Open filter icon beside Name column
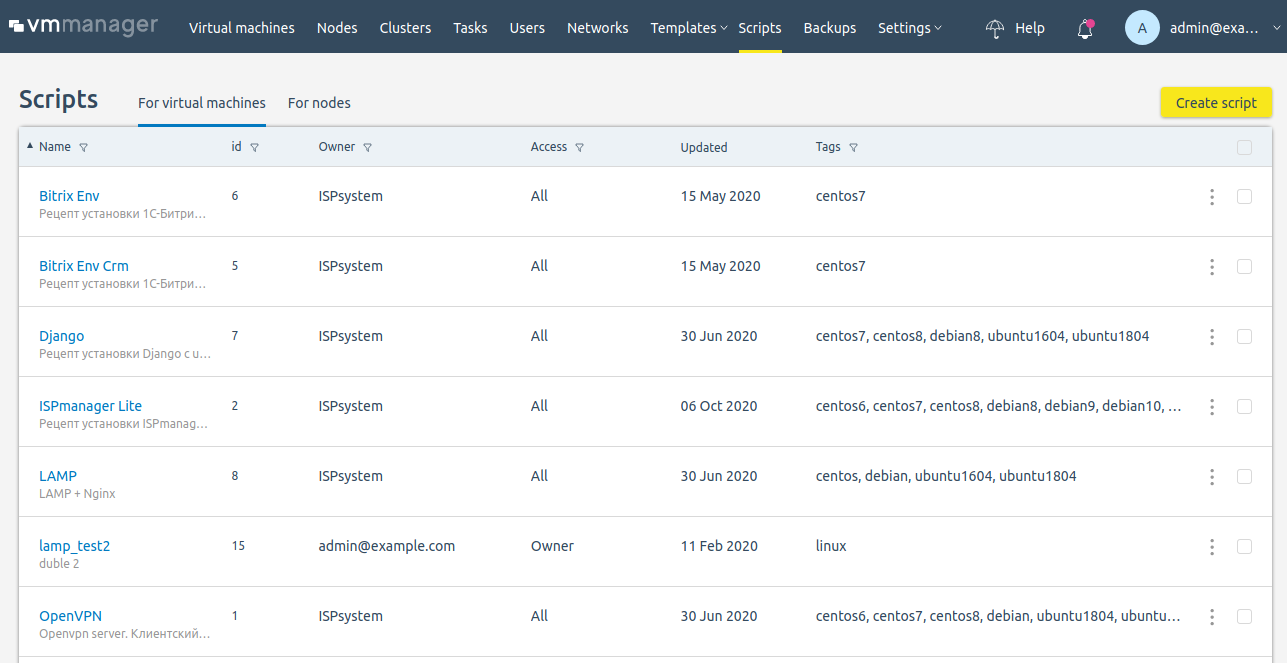The image size is (1287, 663). click(83, 147)
